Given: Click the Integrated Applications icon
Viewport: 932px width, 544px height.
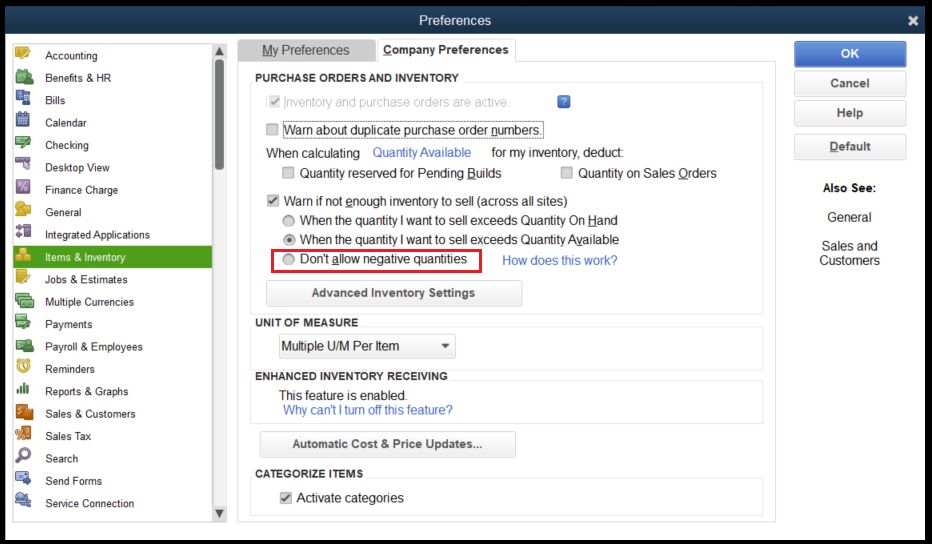Looking at the screenshot, I should [23, 231].
